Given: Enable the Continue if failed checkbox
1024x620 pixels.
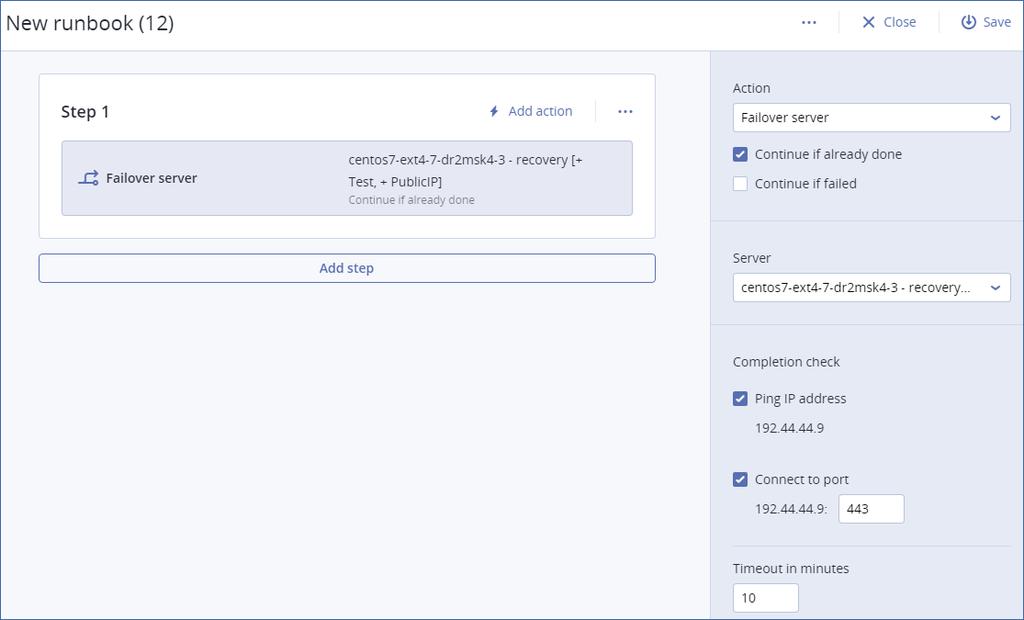Looking at the screenshot, I should (x=740, y=184).
